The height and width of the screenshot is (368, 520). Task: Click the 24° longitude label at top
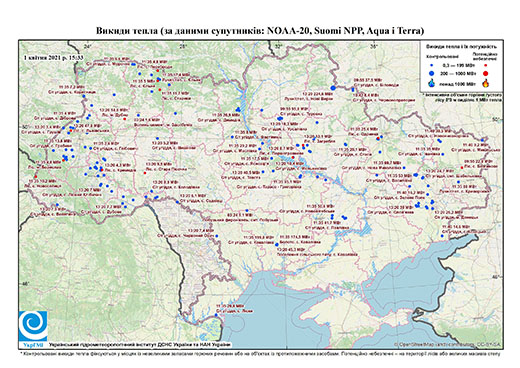(88, 46)
